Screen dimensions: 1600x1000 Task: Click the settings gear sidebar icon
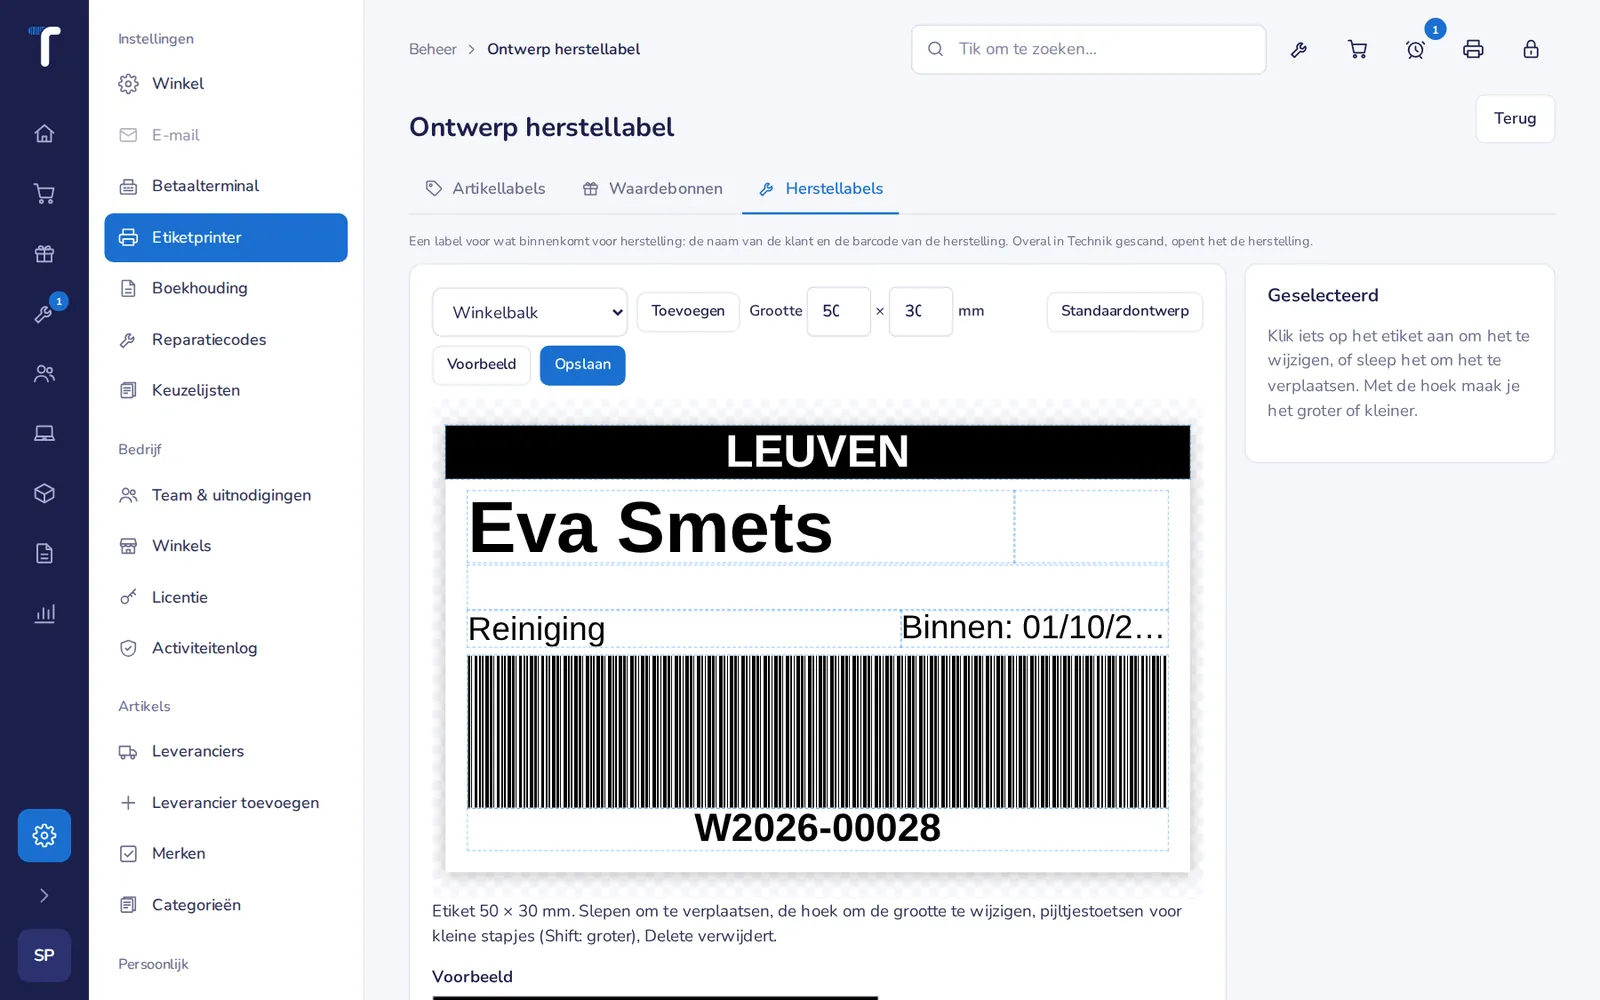coord(44,835)
